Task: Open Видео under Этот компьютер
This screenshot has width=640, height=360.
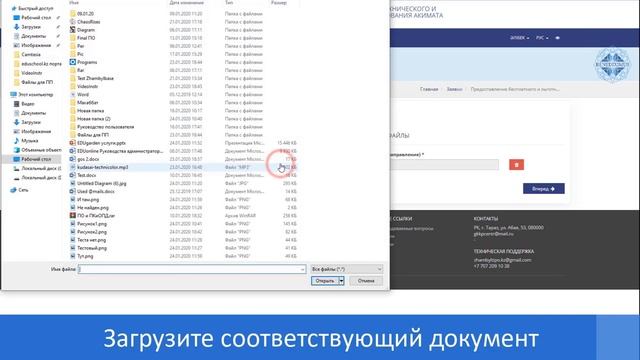Action: coord(28,104)
